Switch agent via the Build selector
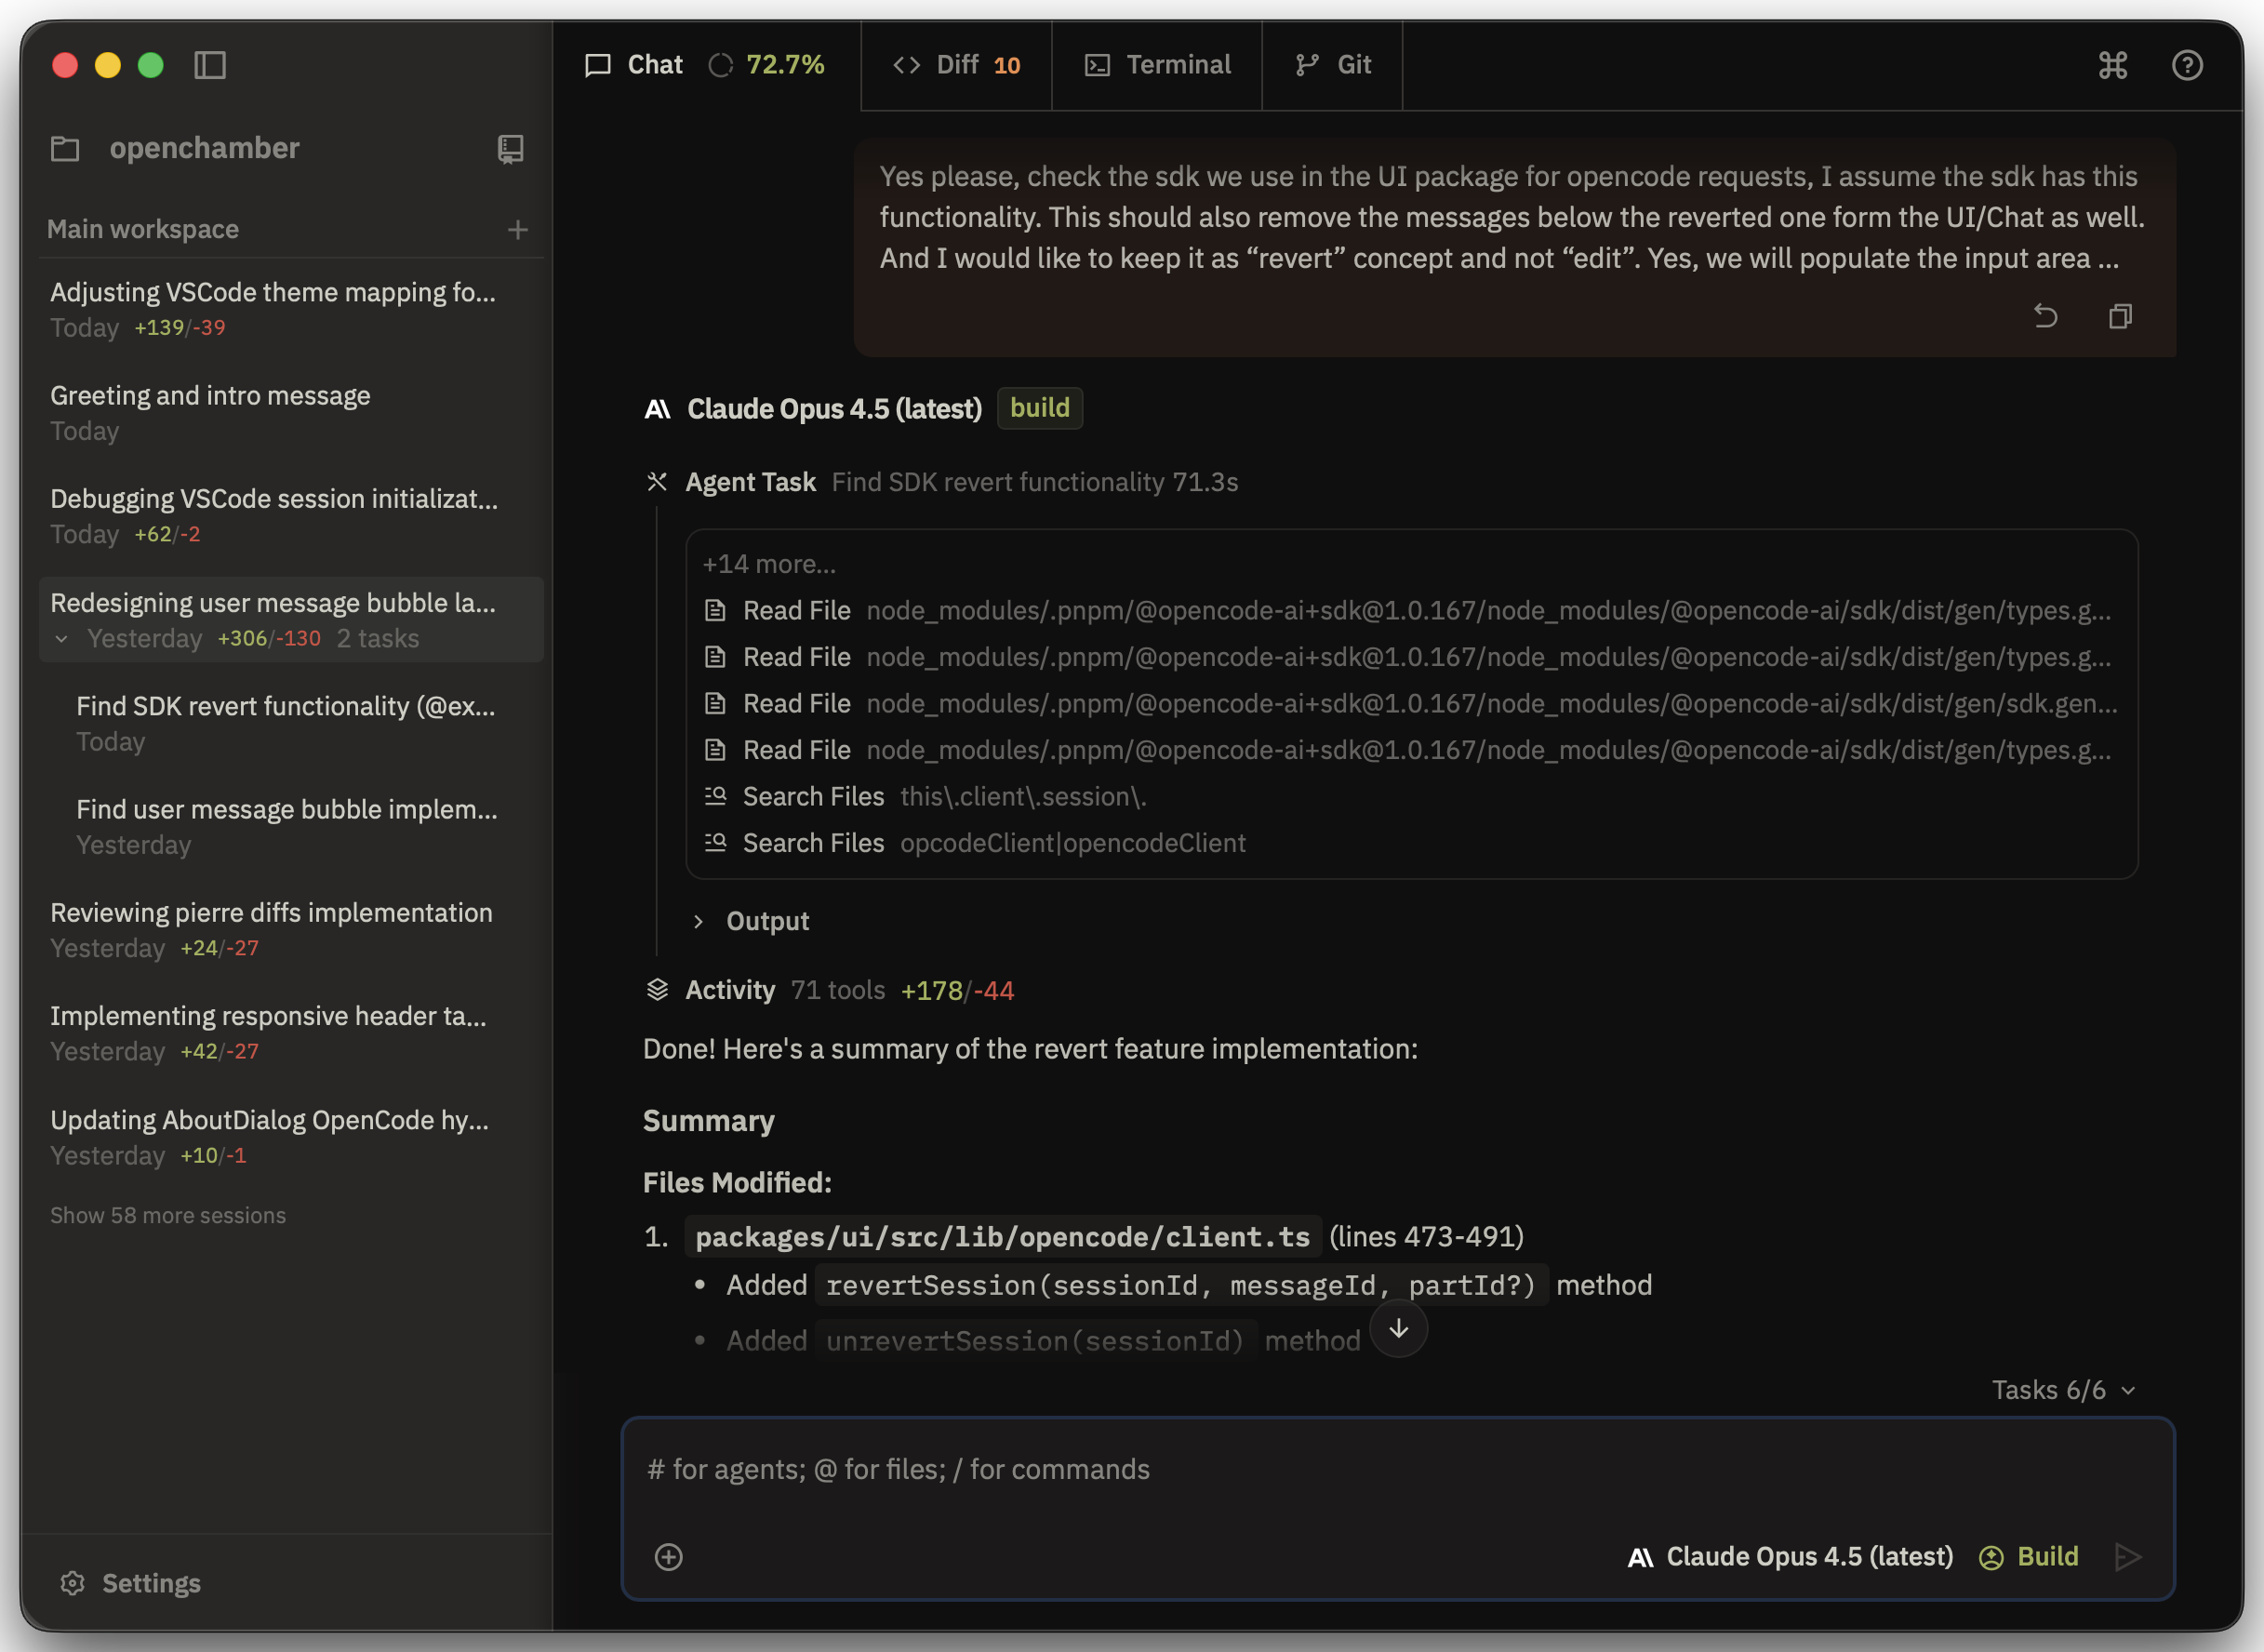Viewport: 2264px width, 1652px height. coord(2028,1557)
